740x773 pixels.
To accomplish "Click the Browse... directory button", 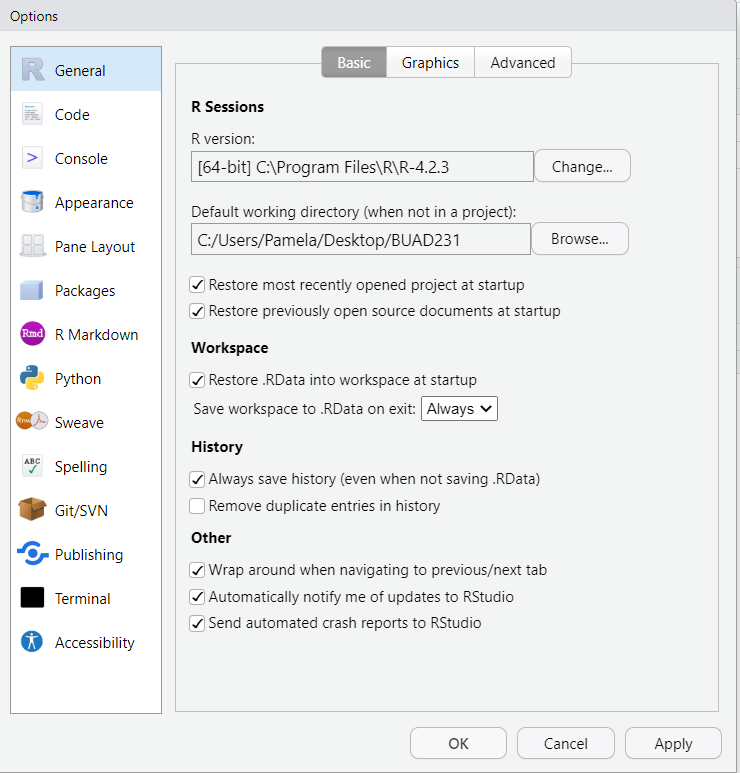I will (580, 239).
